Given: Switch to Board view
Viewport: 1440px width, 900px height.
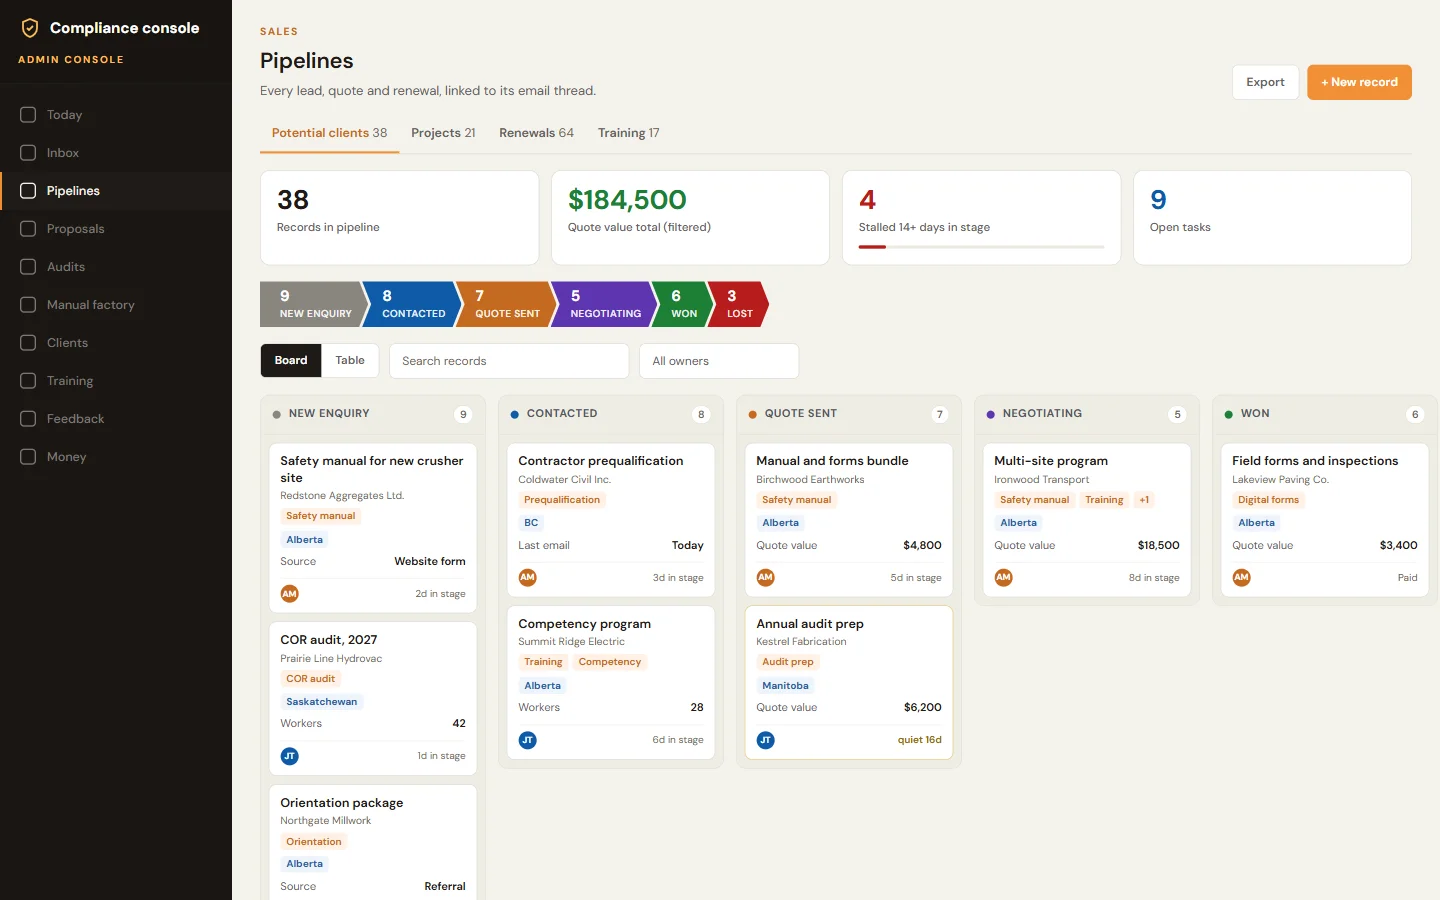Looking at the screenshot, I should tap(291, 360).
